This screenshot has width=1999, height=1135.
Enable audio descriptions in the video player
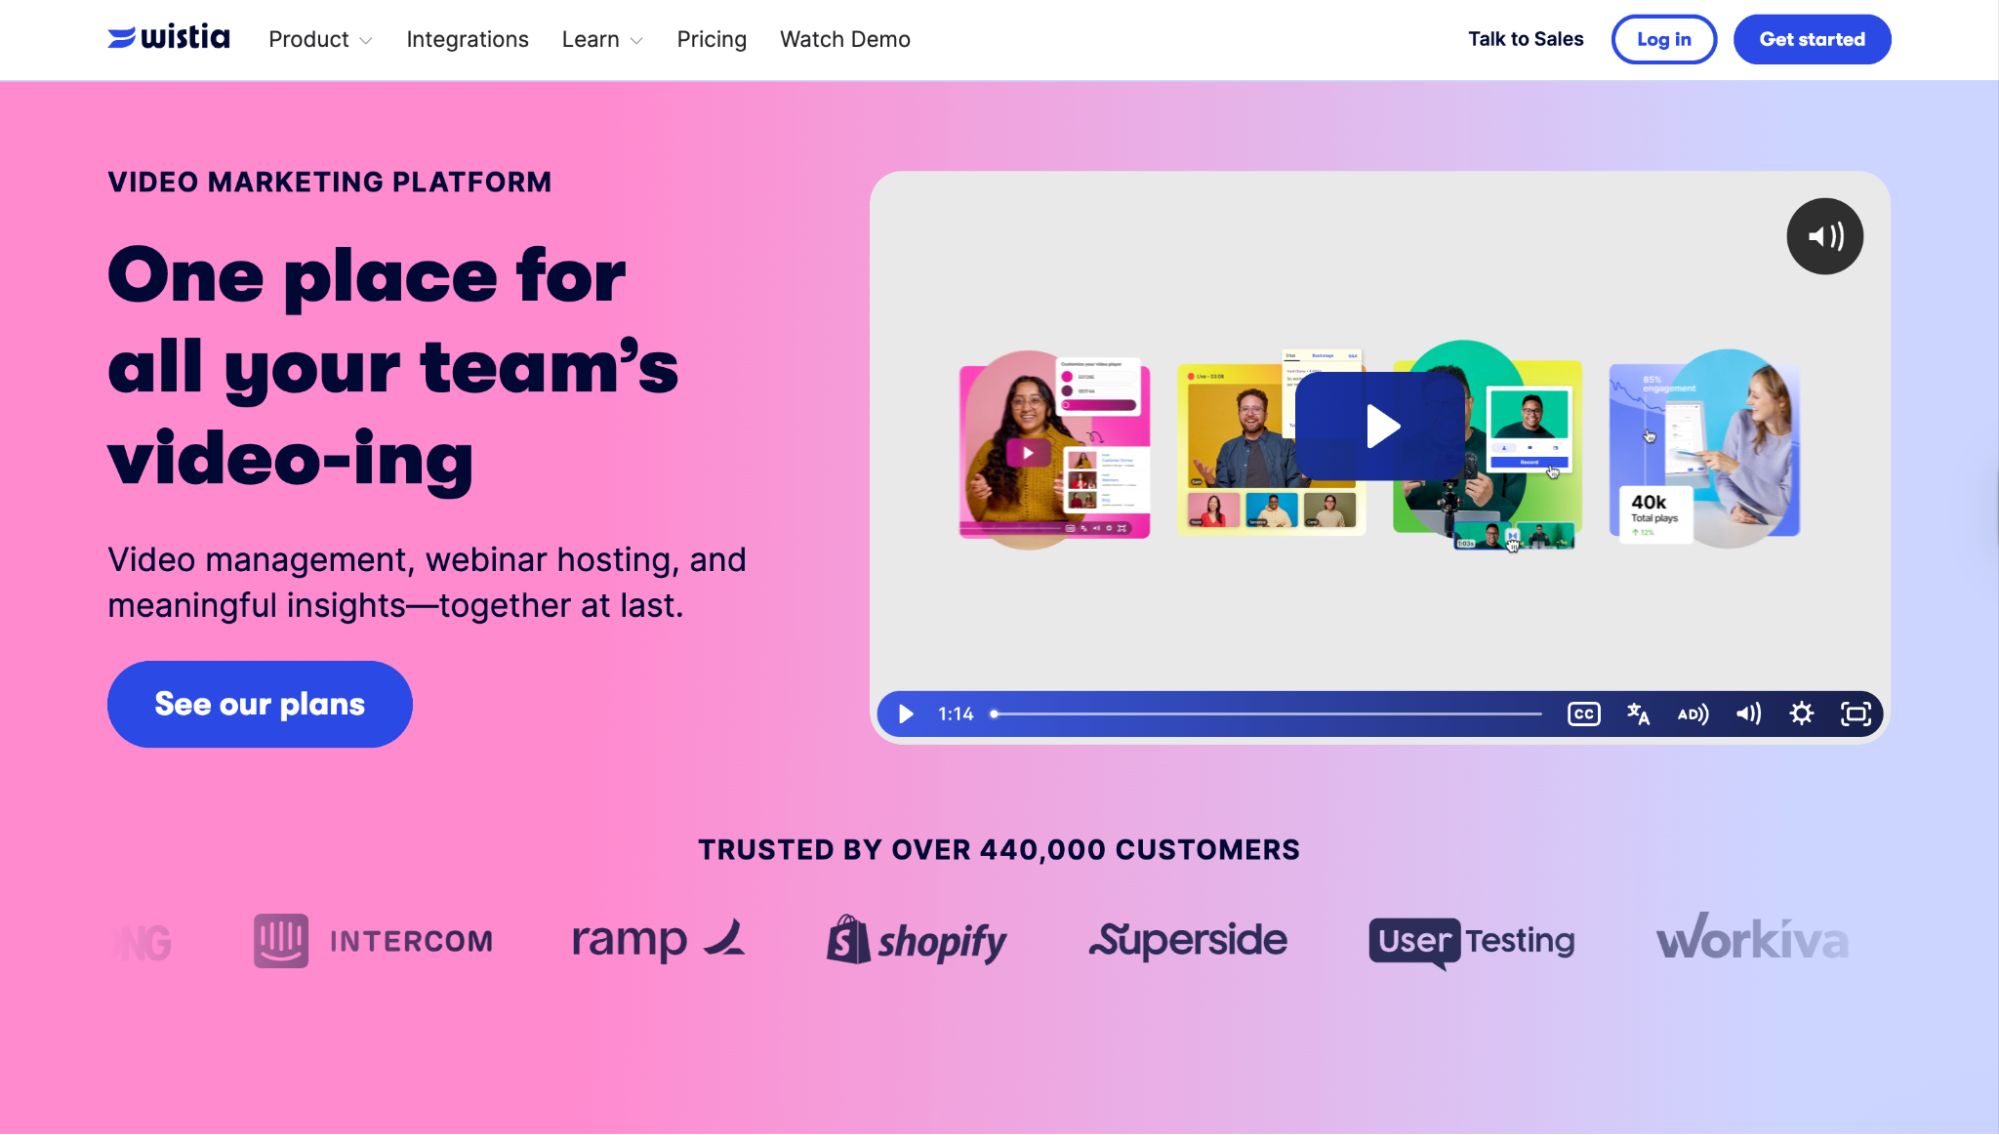click(1693, 713)
